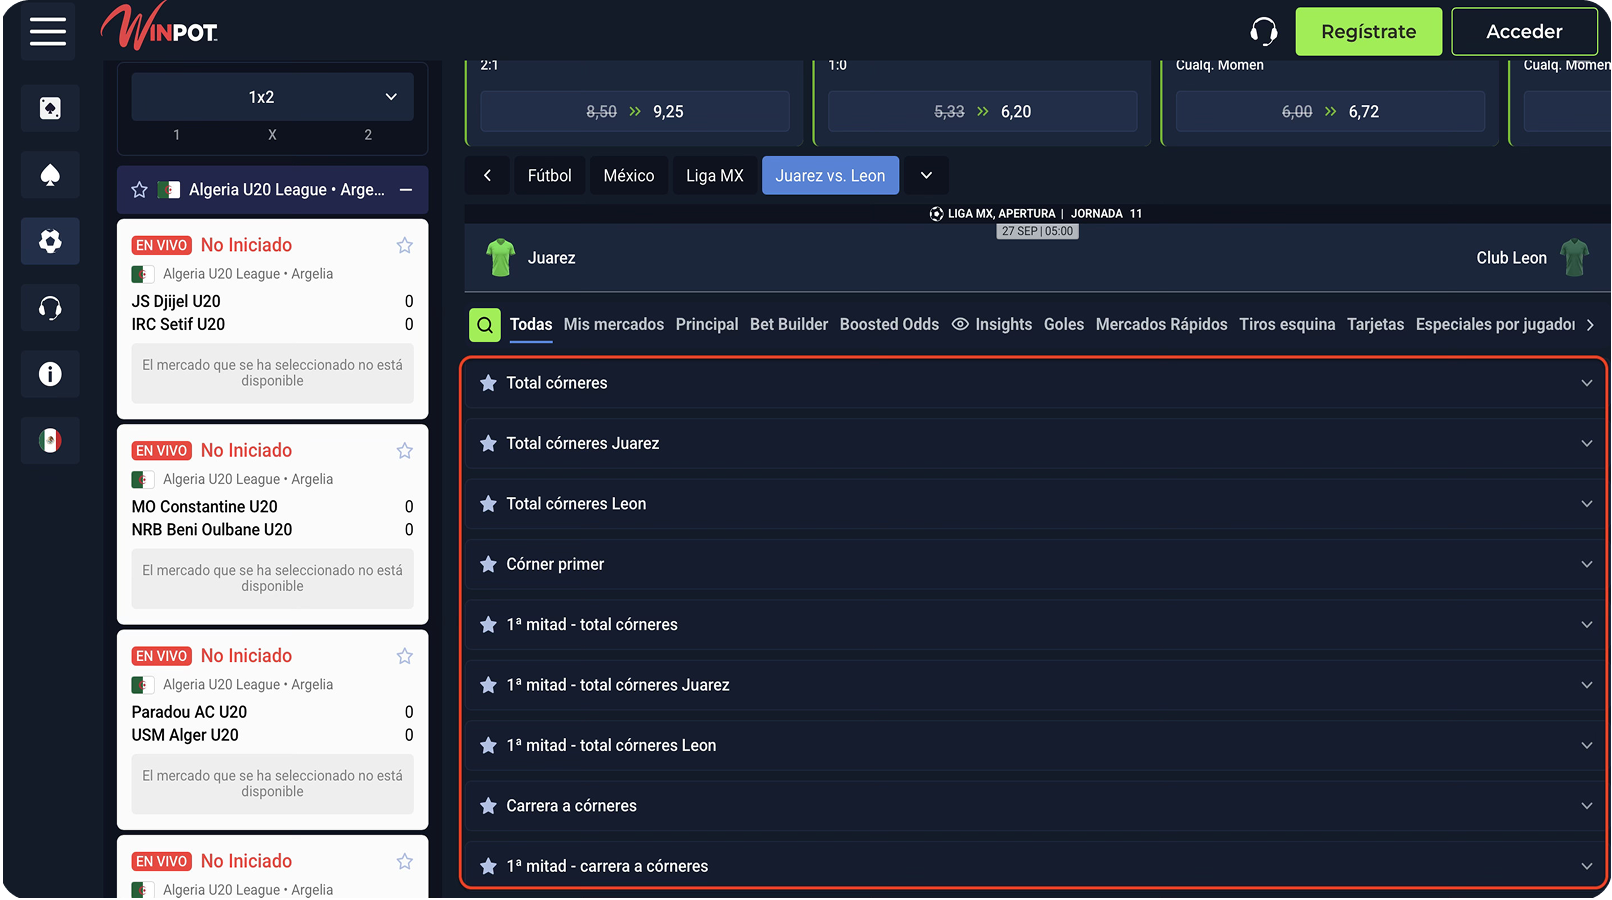Image resolution: width=1612 pixels, height=900 pixels.
Task: Toggle star for Total córneres market
Action: pyautogui.click(x=488, y=383)
